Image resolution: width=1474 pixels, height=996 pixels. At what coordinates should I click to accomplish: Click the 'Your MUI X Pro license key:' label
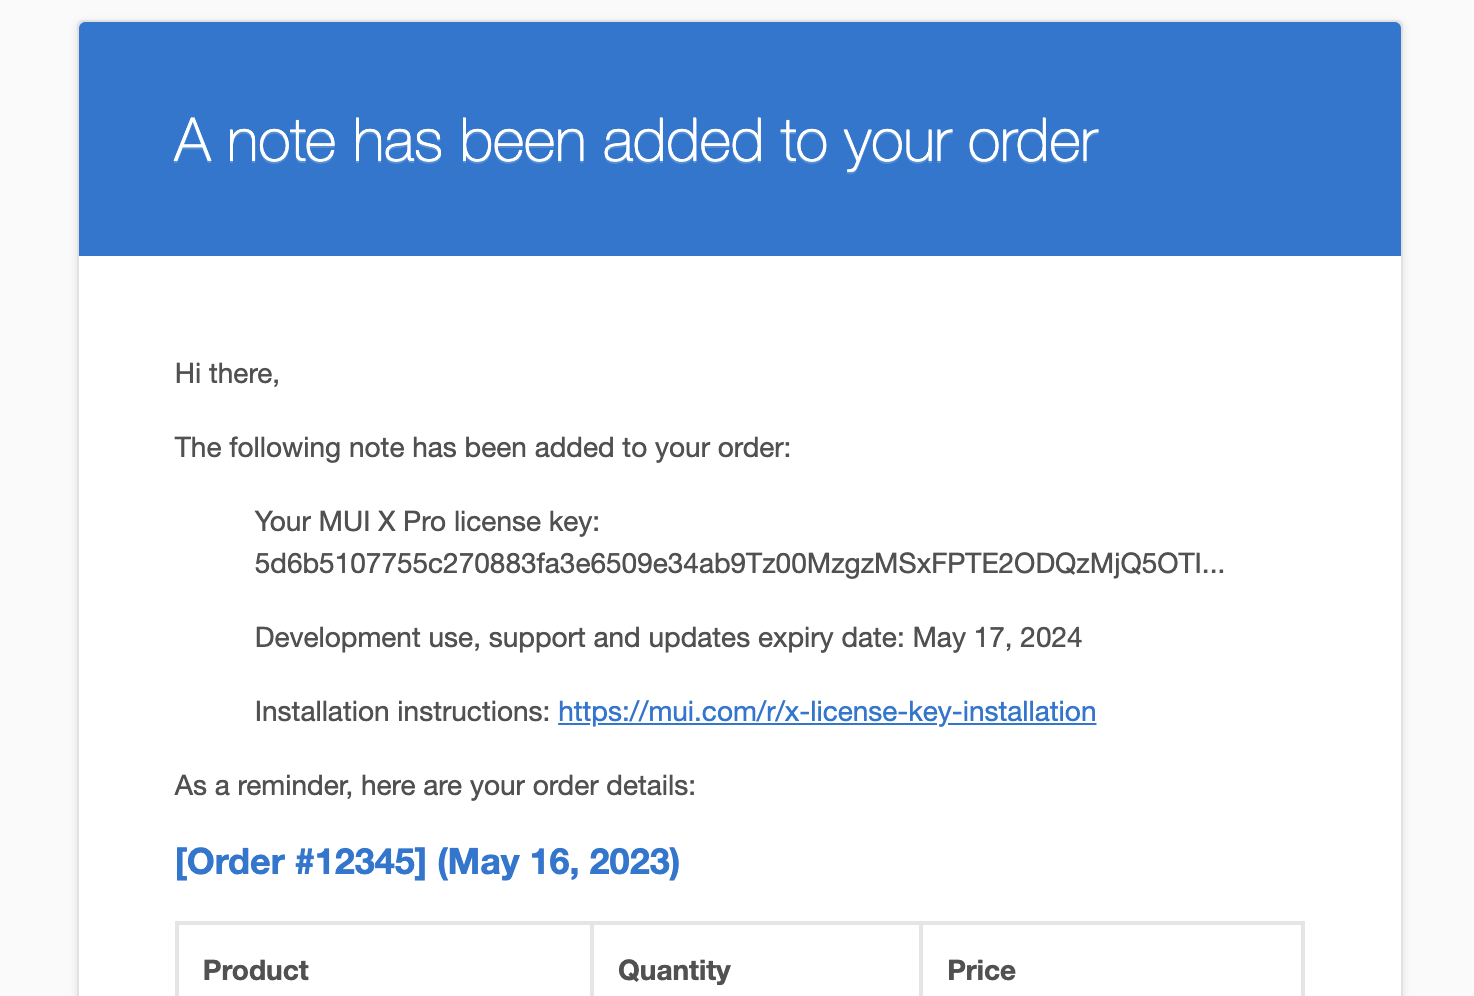coord(427,521)
